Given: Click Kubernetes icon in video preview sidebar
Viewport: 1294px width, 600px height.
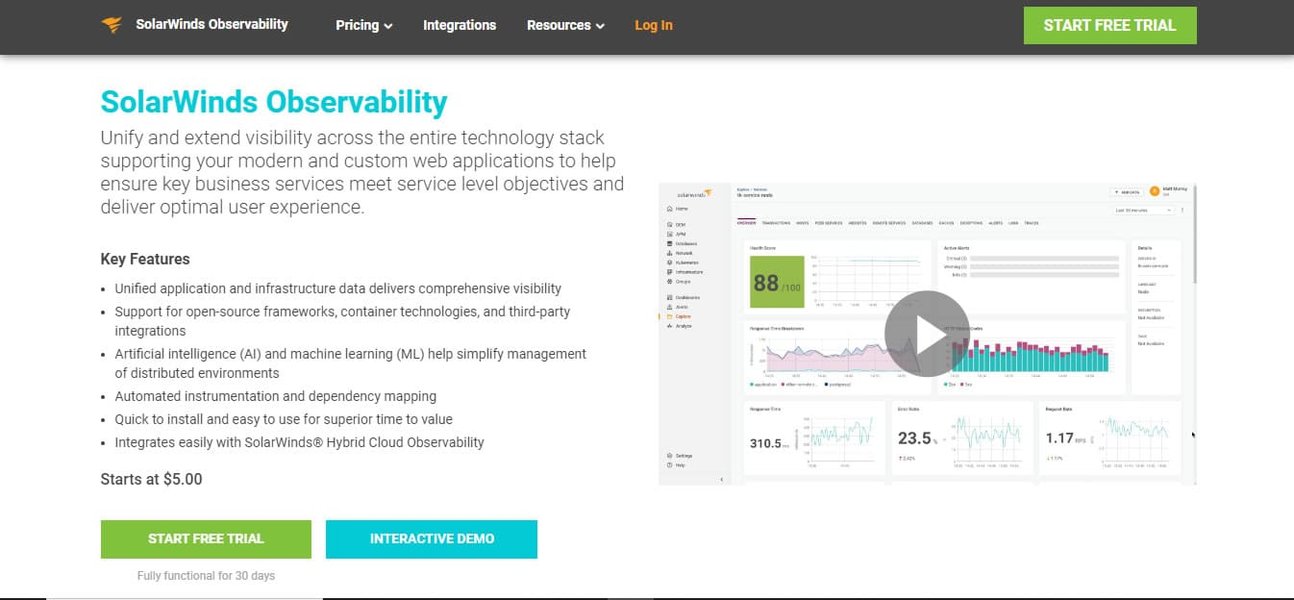Looking at the screenshot, I should point(669,263).
